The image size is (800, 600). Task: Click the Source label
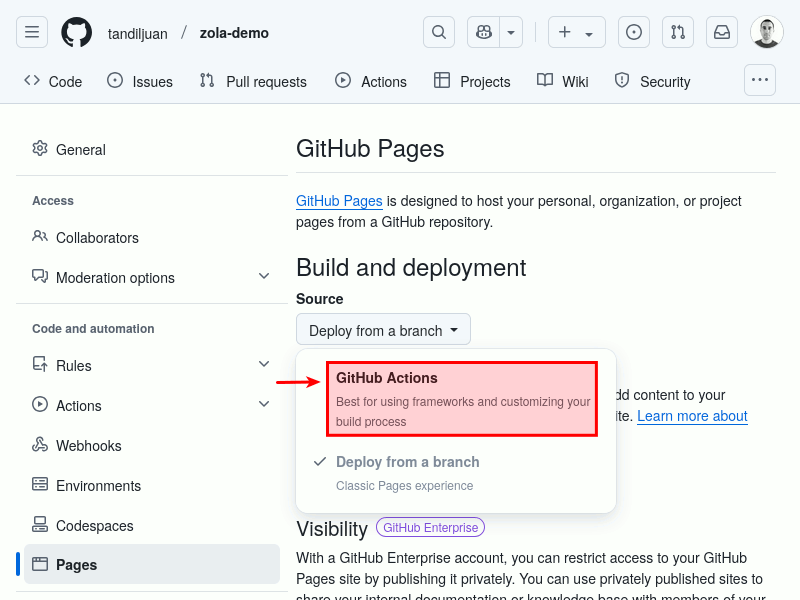coord(320,299)
